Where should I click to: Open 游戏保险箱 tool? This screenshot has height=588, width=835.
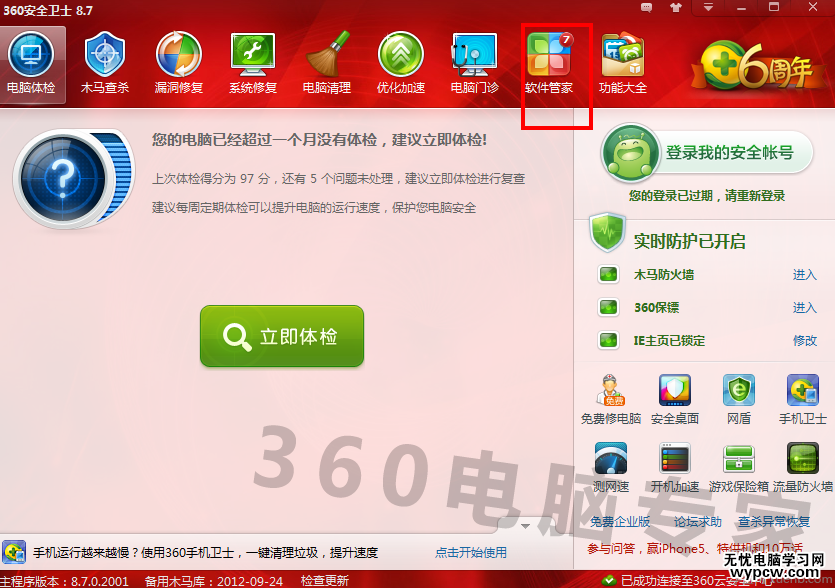[739, 467]
